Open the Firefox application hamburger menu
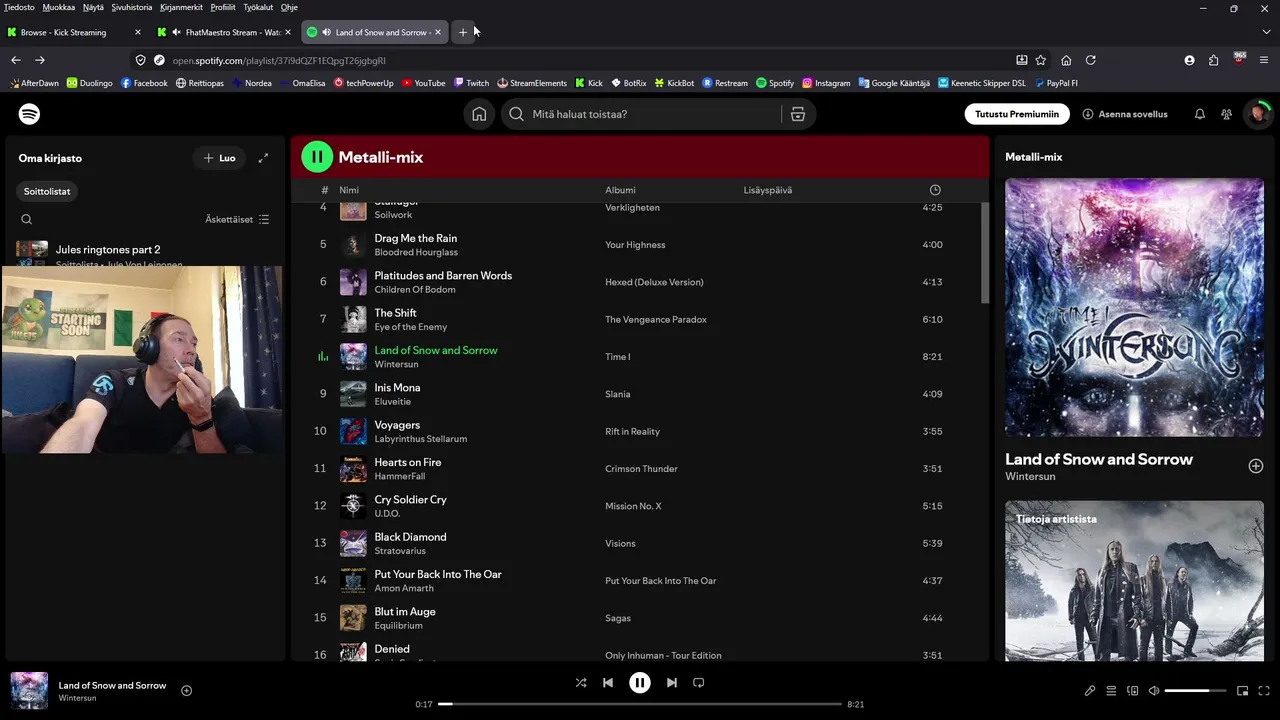 1266,60
